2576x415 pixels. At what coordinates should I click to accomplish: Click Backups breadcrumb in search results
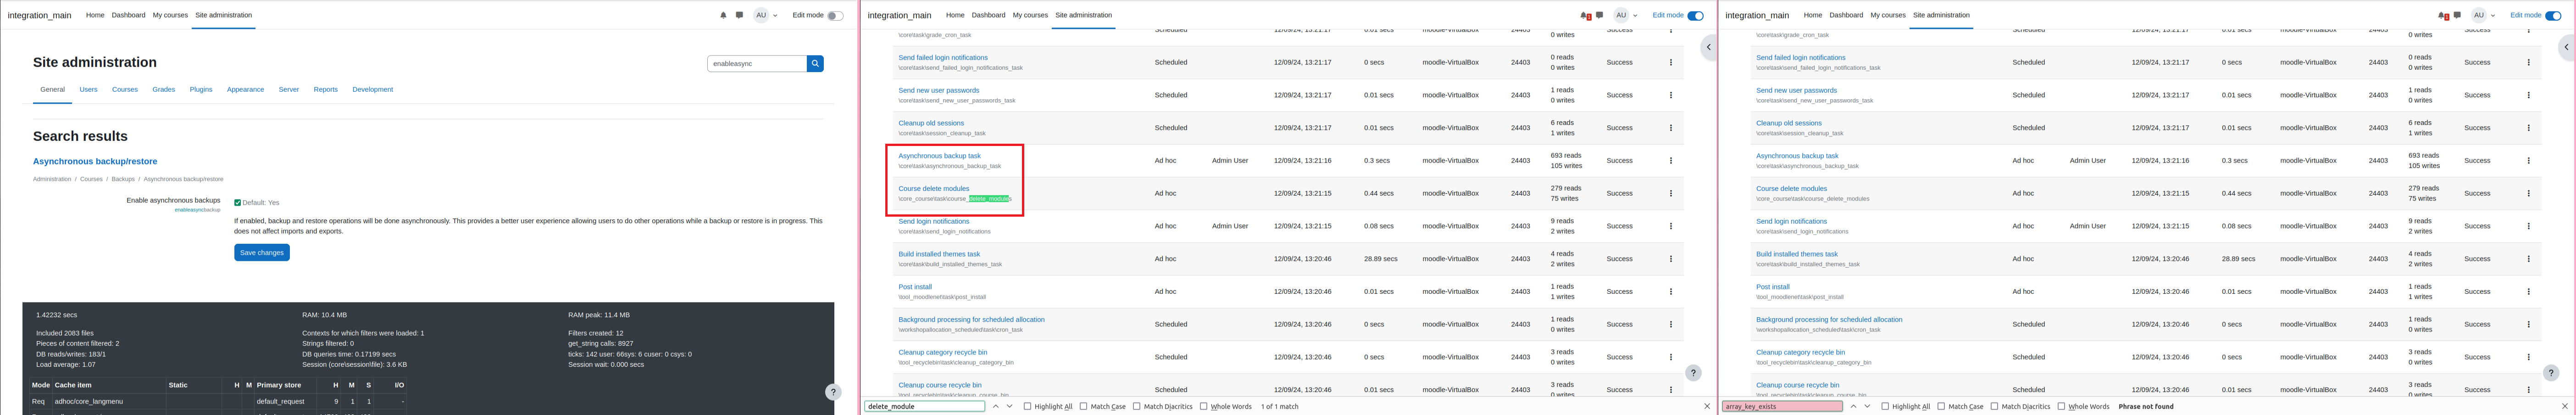click(123, 179)
